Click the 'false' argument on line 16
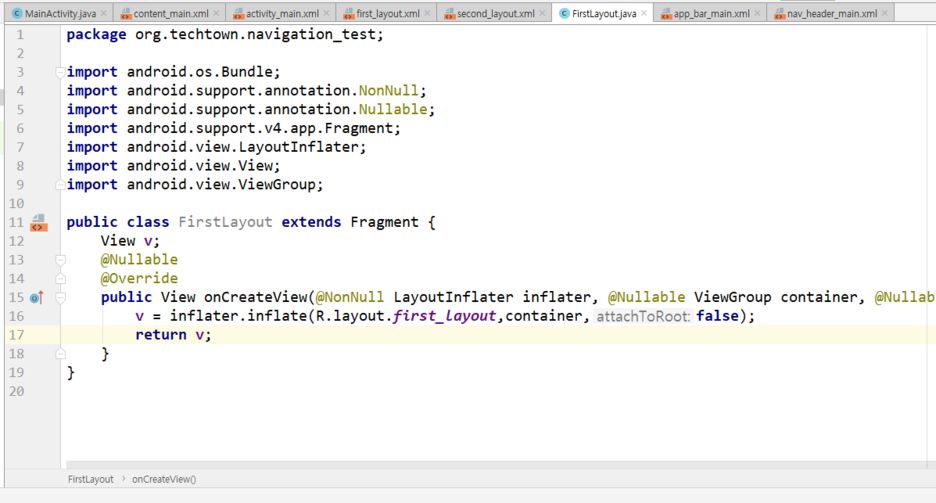 coord(717,316)
